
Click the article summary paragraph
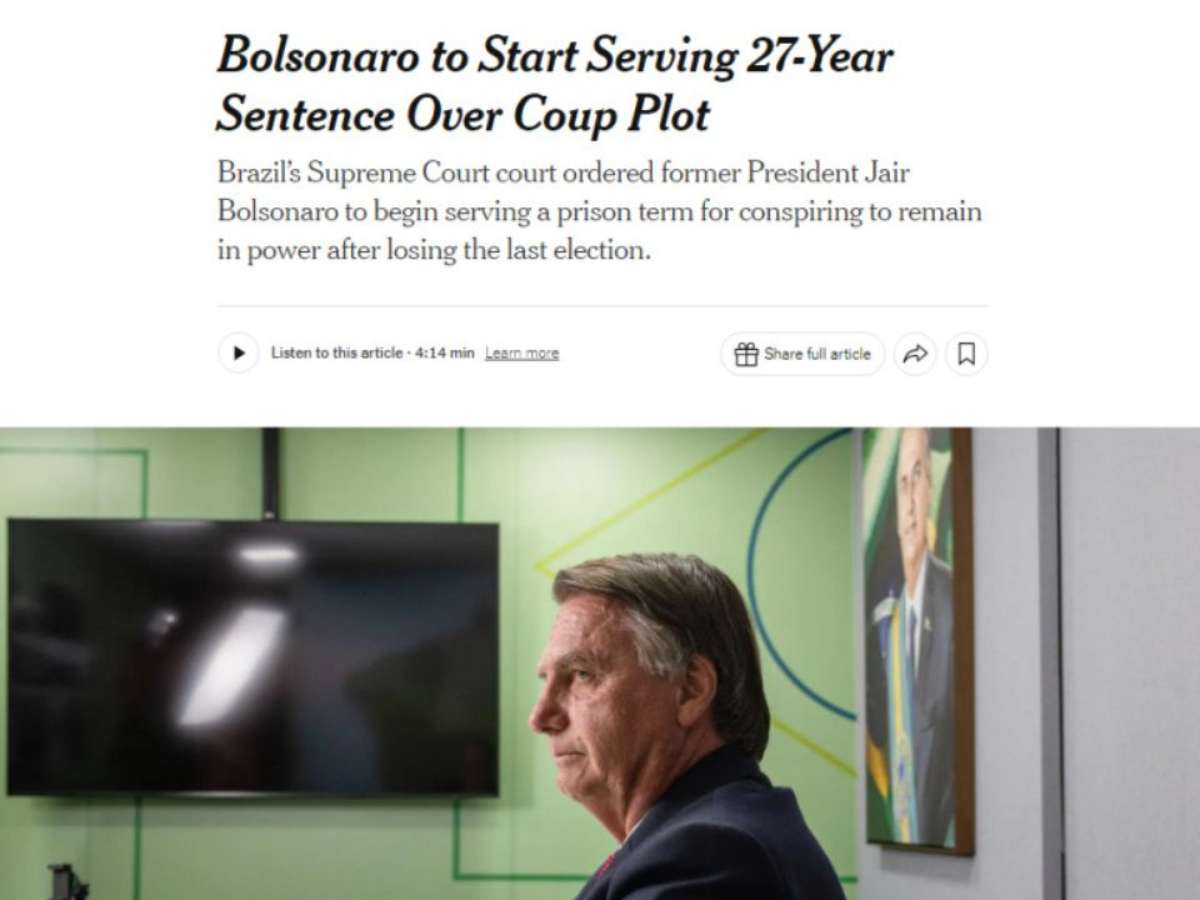(x=598, y=211)
